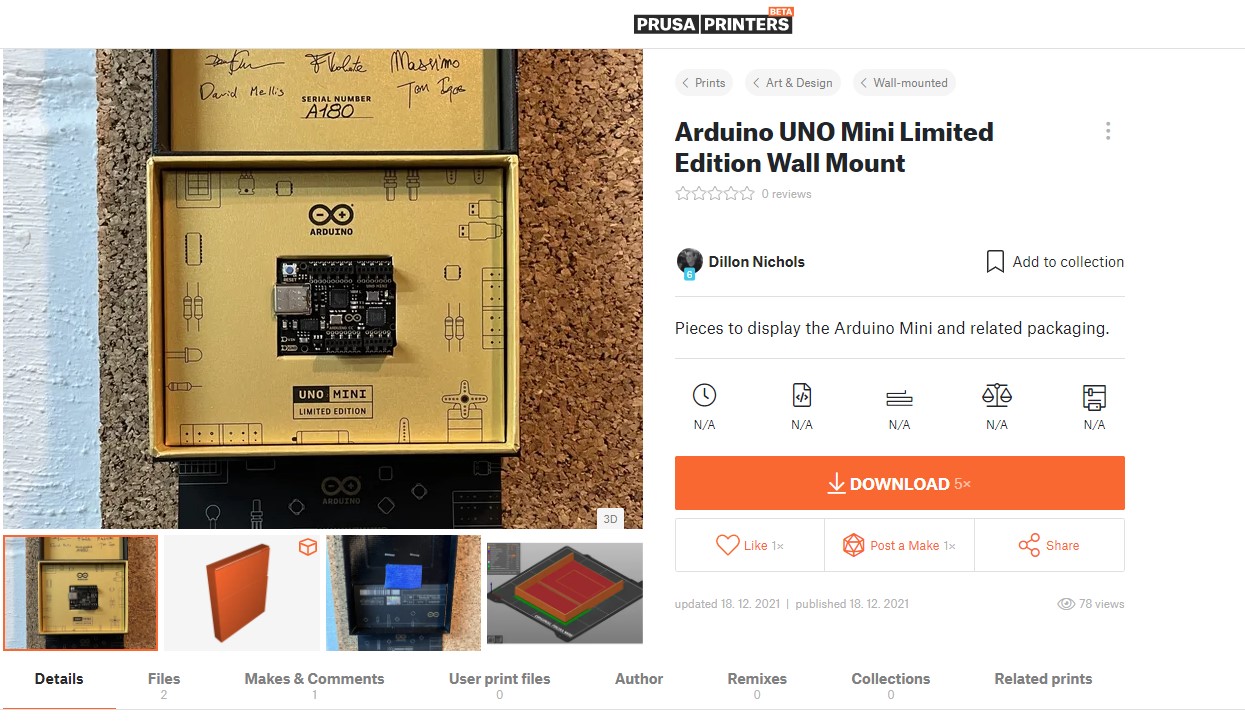The image size is (1245, 727).
Task: Switch to the Files tab
Action: click(x=164, y=685)
